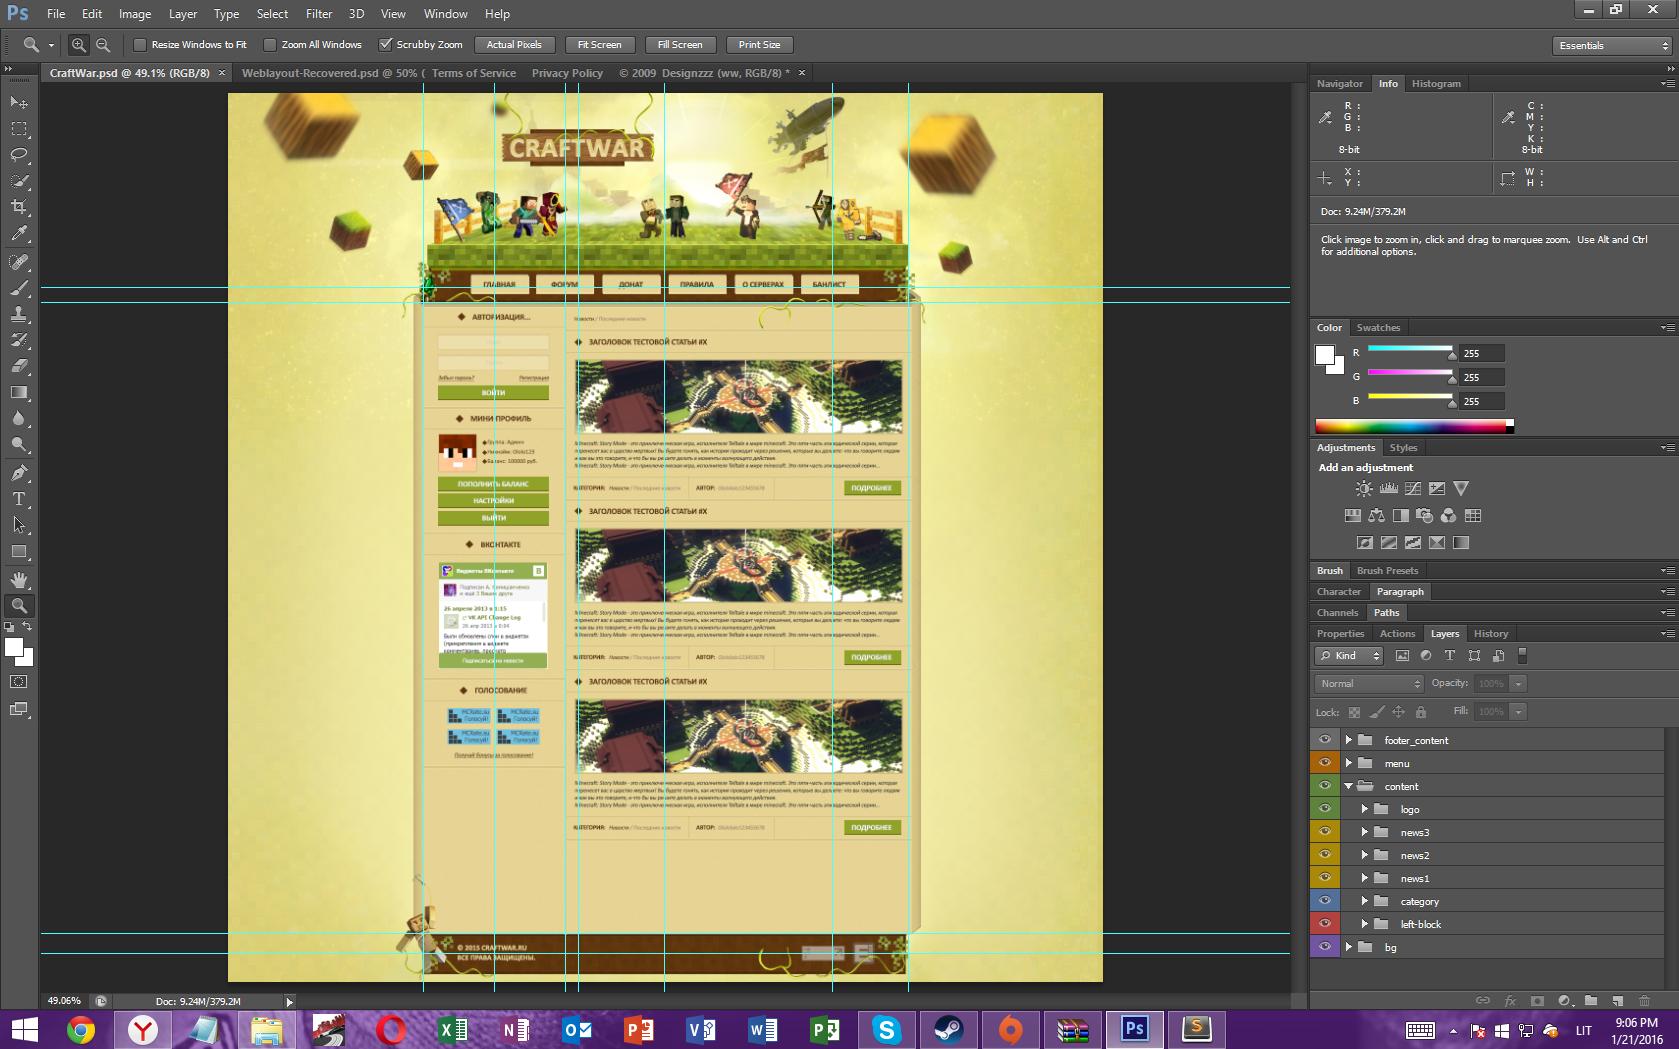Viewport: 1679px width, 1049px height.
Task: Select the Dodge tool
Action: coord(19,444)
